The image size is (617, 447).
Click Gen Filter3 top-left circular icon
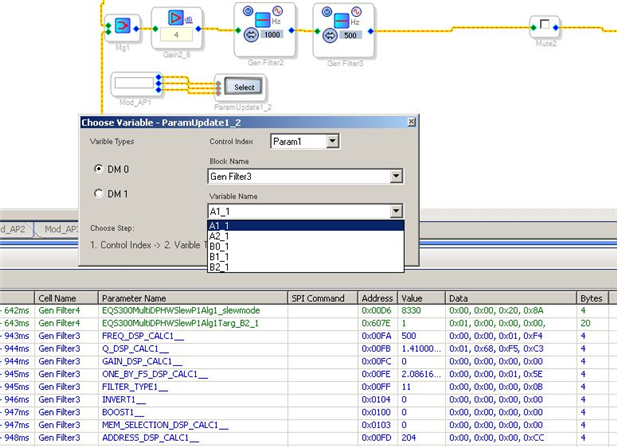327,11
